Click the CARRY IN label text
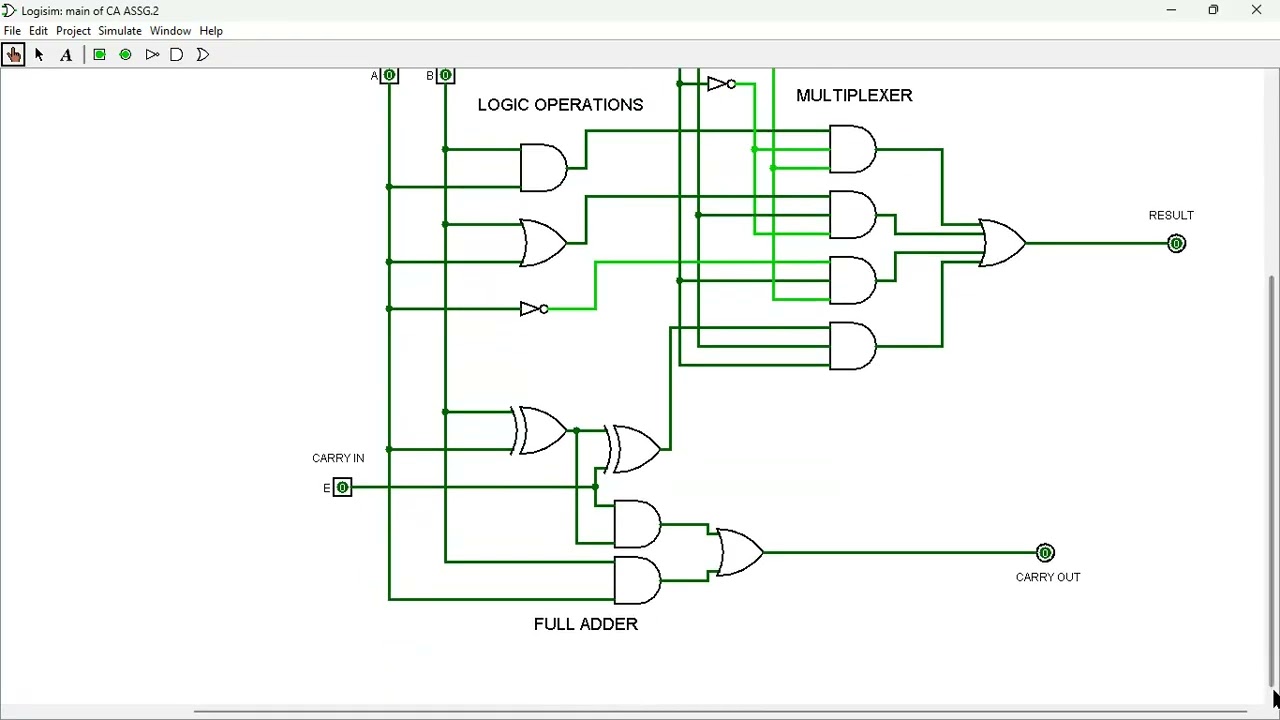This screenshot has width=1280, height=720. click(338, 458)
